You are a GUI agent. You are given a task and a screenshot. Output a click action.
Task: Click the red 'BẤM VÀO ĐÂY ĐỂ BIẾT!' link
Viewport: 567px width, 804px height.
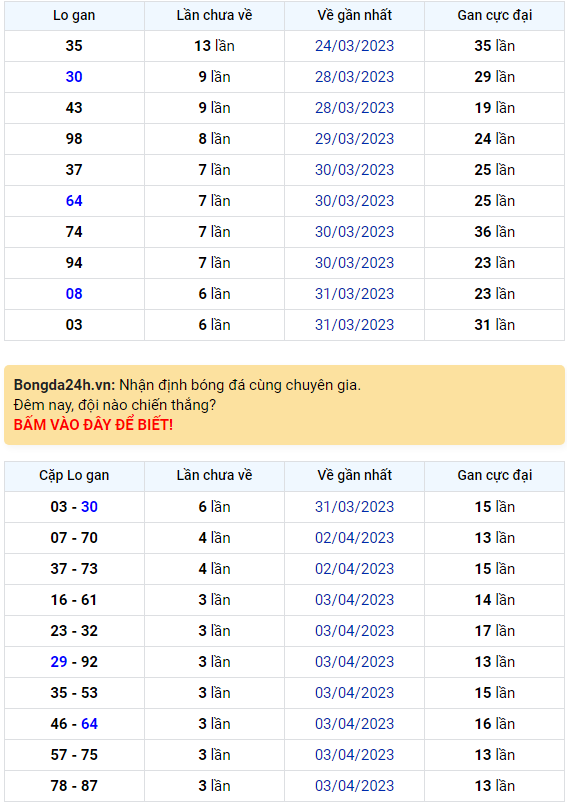[x=93, y=425]
